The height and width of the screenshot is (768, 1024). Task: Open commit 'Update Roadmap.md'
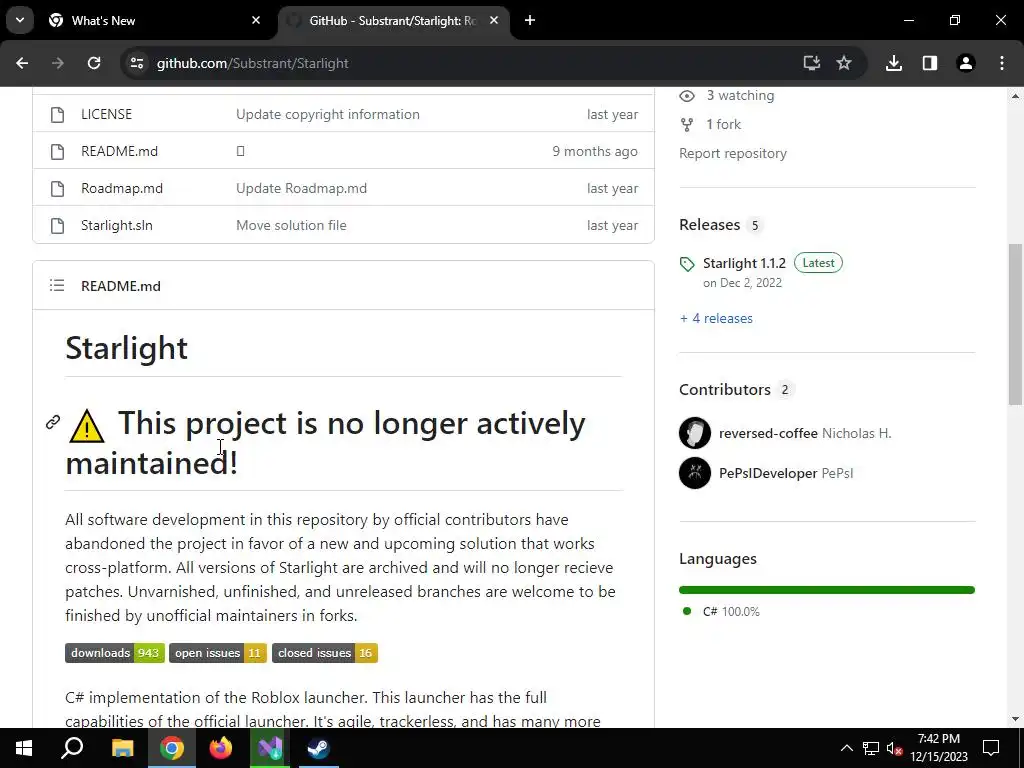click(x=302, y=189)
